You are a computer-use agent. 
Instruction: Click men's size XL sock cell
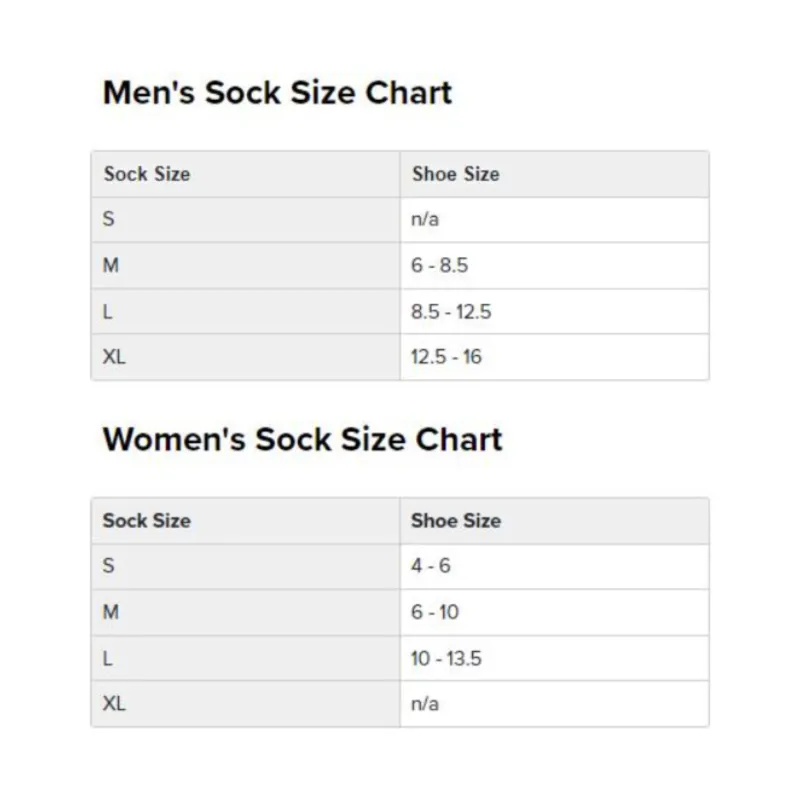[115, 357]
